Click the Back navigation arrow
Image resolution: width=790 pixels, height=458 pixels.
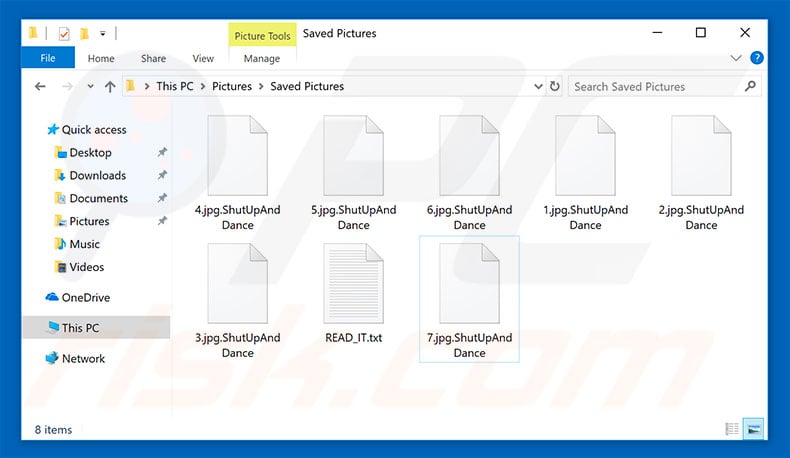click(40, 87)
